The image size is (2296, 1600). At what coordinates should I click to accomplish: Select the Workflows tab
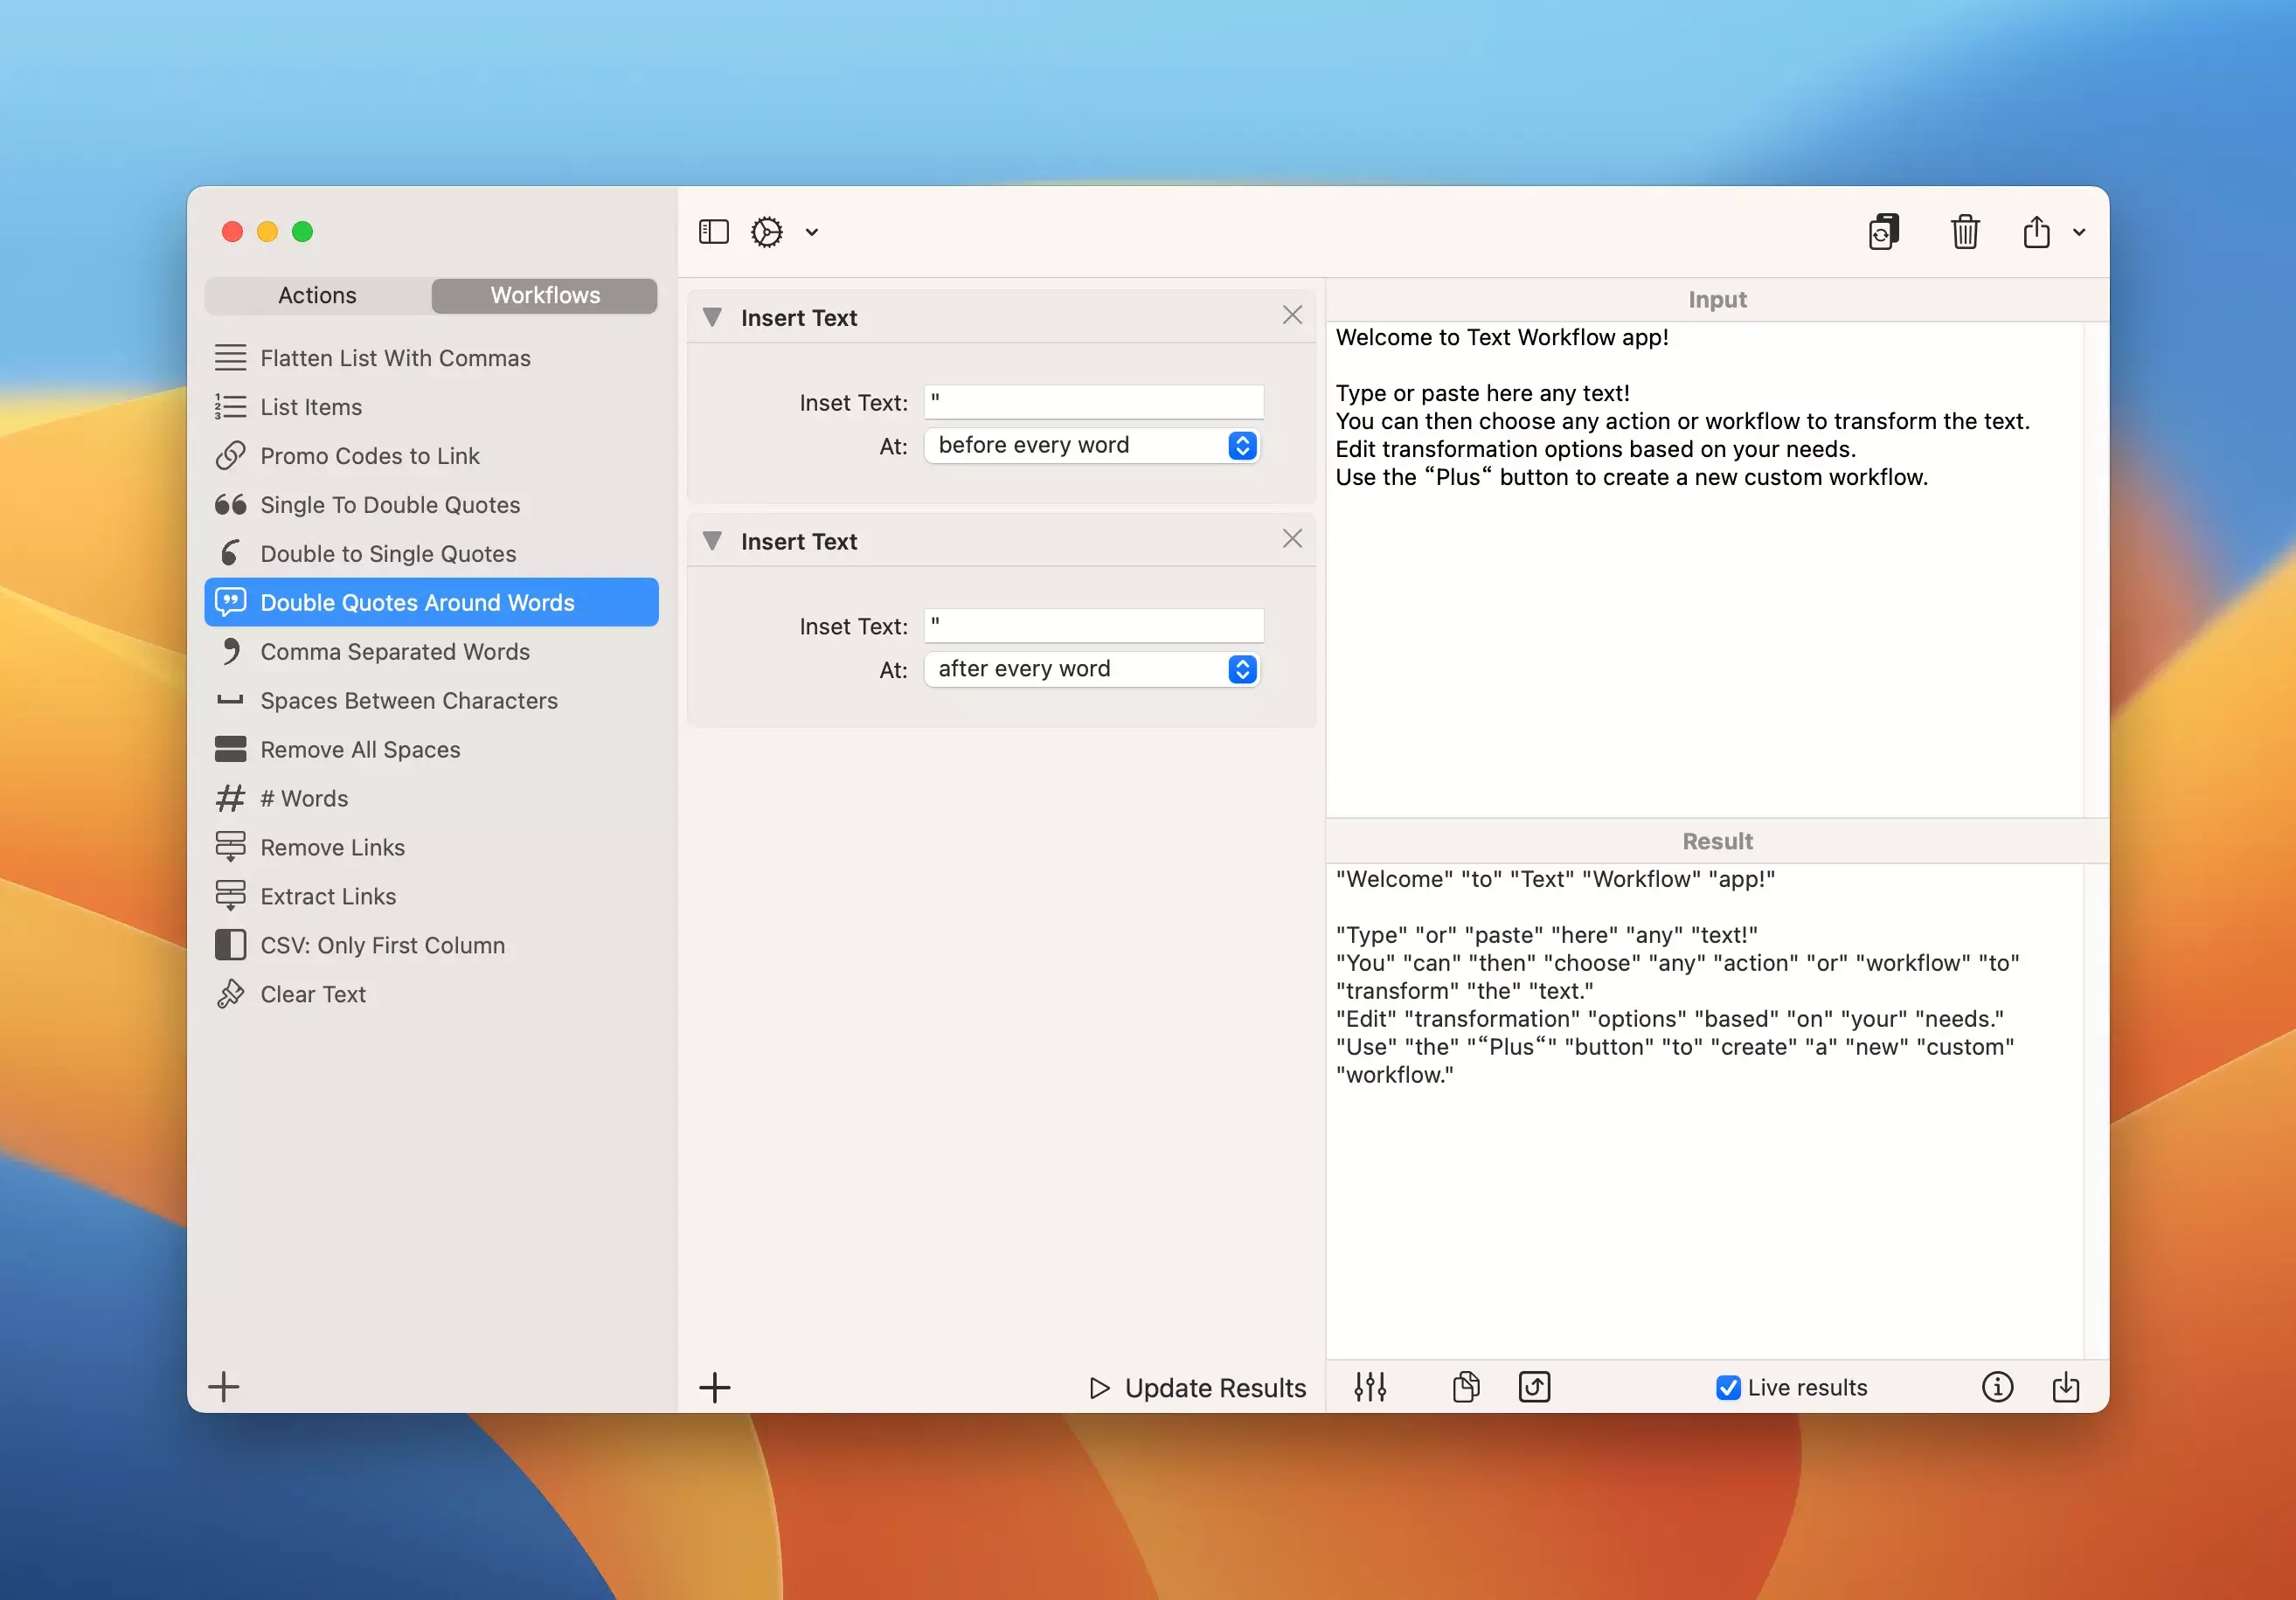point(545,295)
